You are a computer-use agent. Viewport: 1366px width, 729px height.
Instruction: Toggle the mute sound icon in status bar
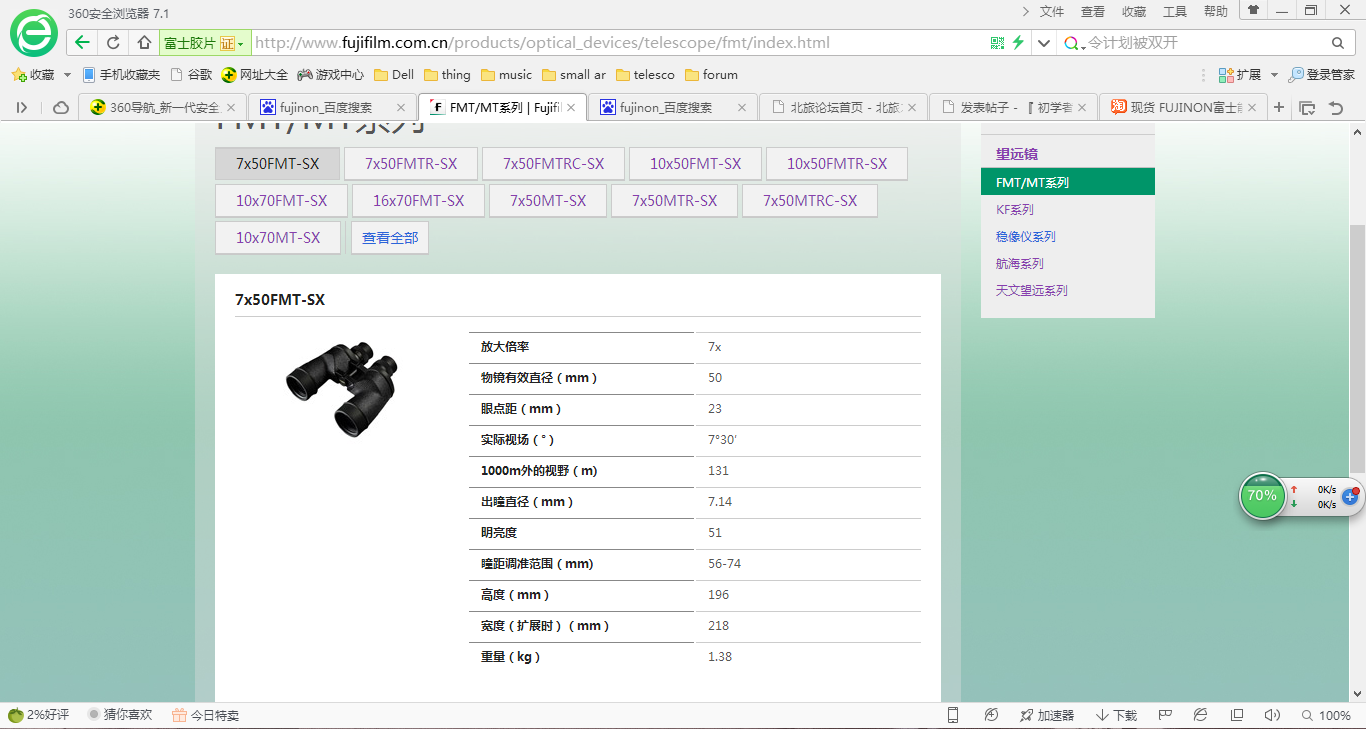(x=1272, y=715)
